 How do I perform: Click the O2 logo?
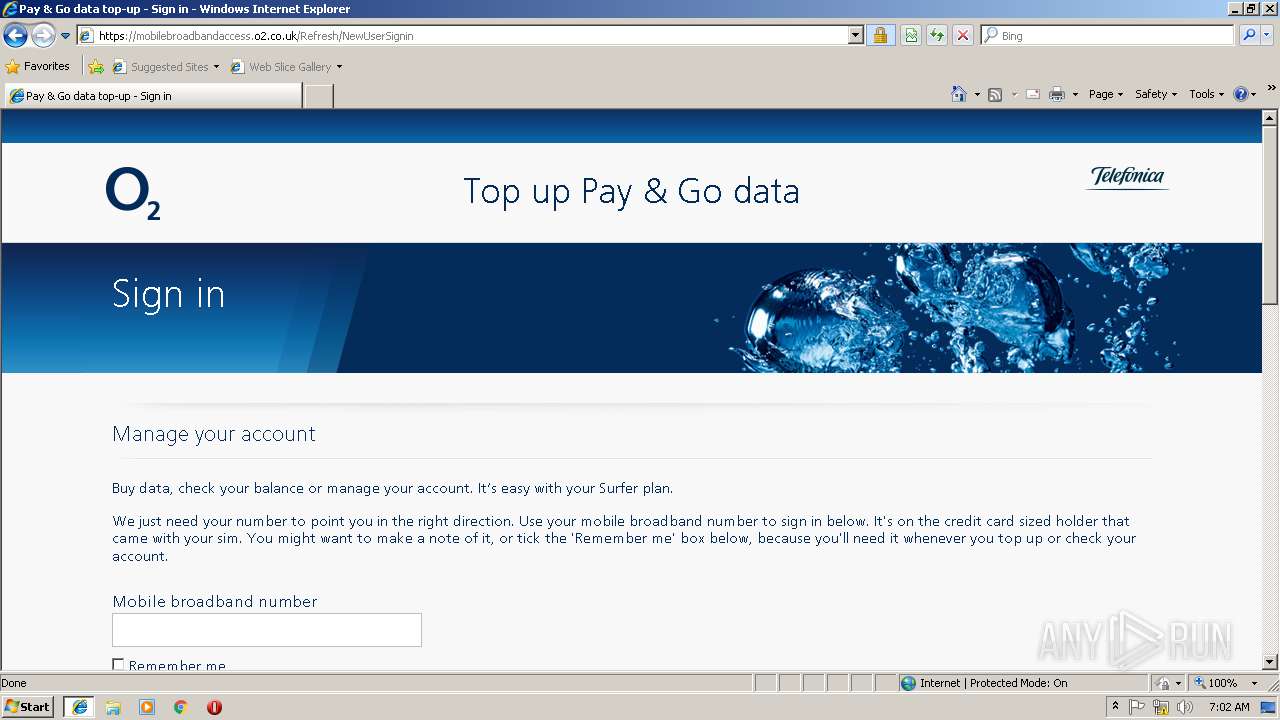[x=133, y=193]
